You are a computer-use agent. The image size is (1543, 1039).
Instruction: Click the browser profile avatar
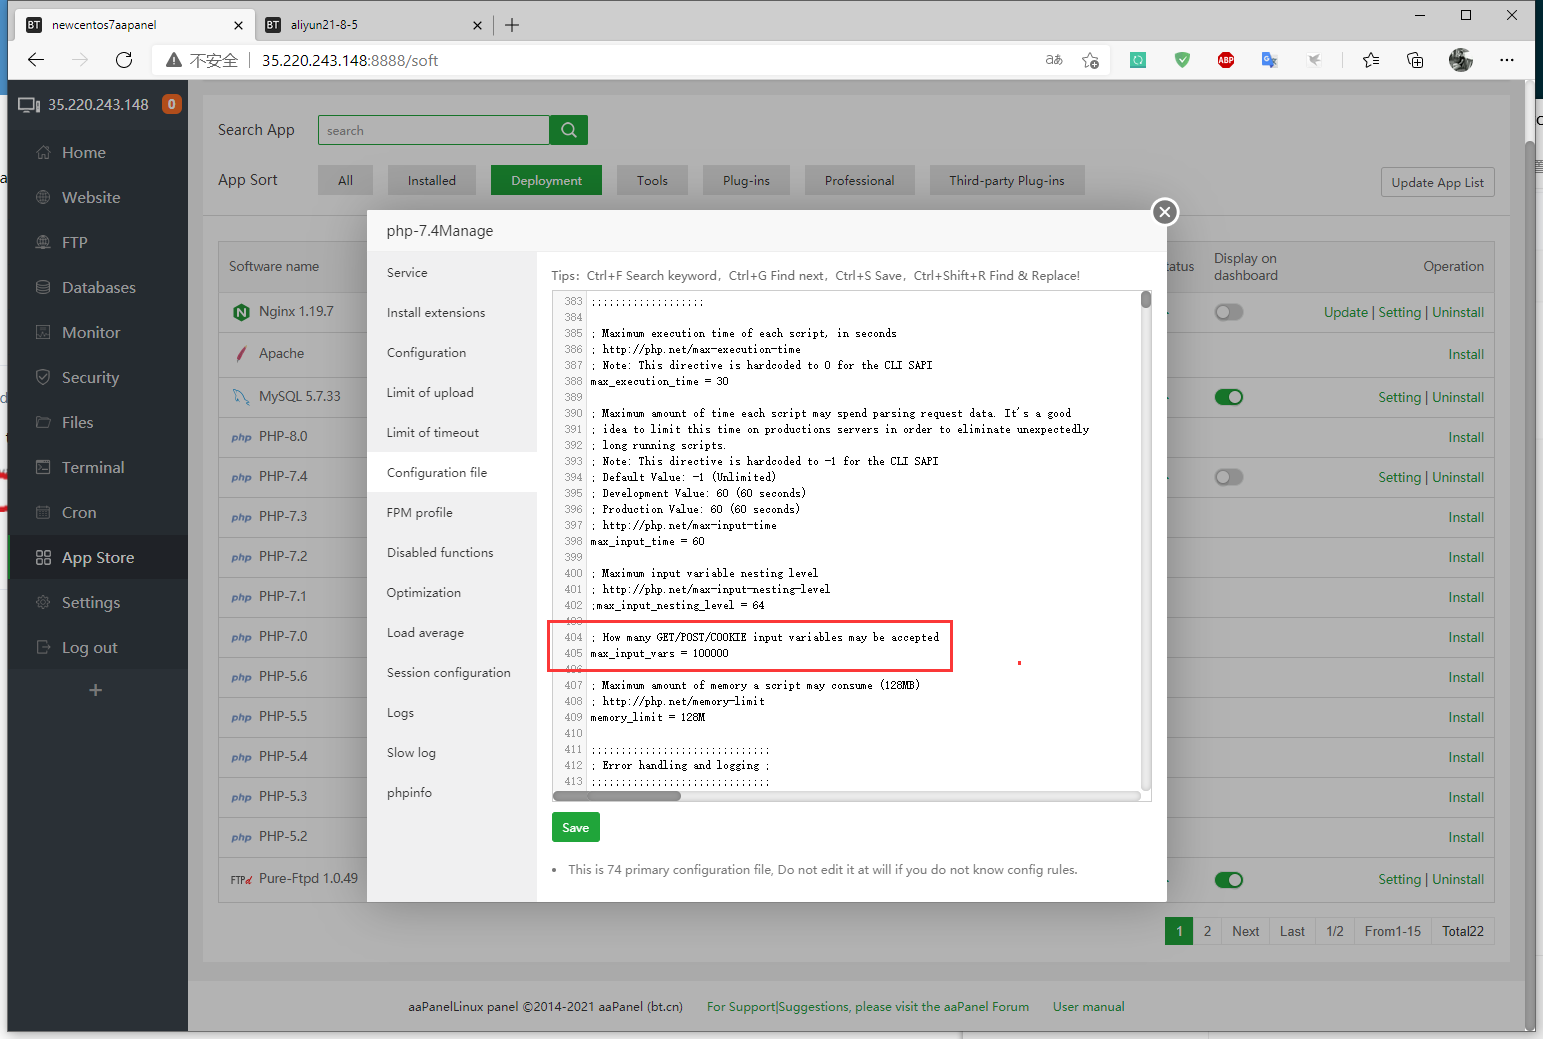[1461, 60]
